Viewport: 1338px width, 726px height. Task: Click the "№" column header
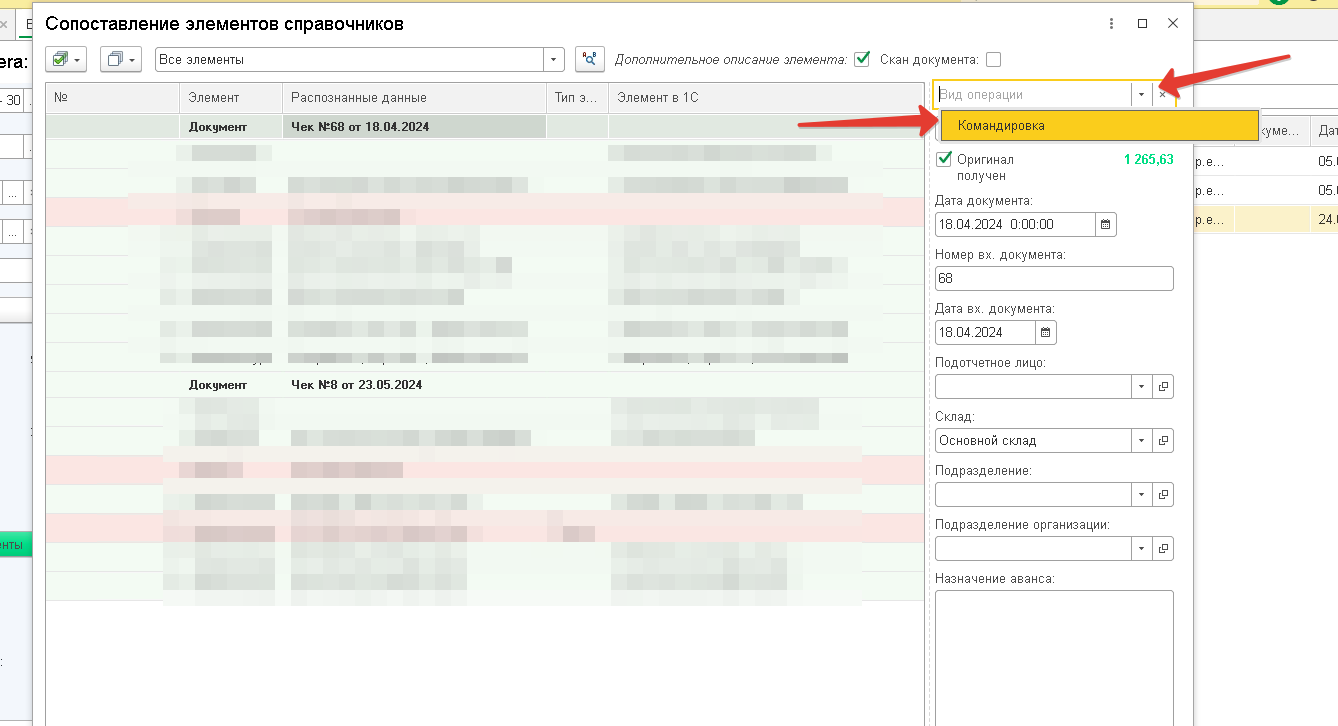click(x=112, y=97)
